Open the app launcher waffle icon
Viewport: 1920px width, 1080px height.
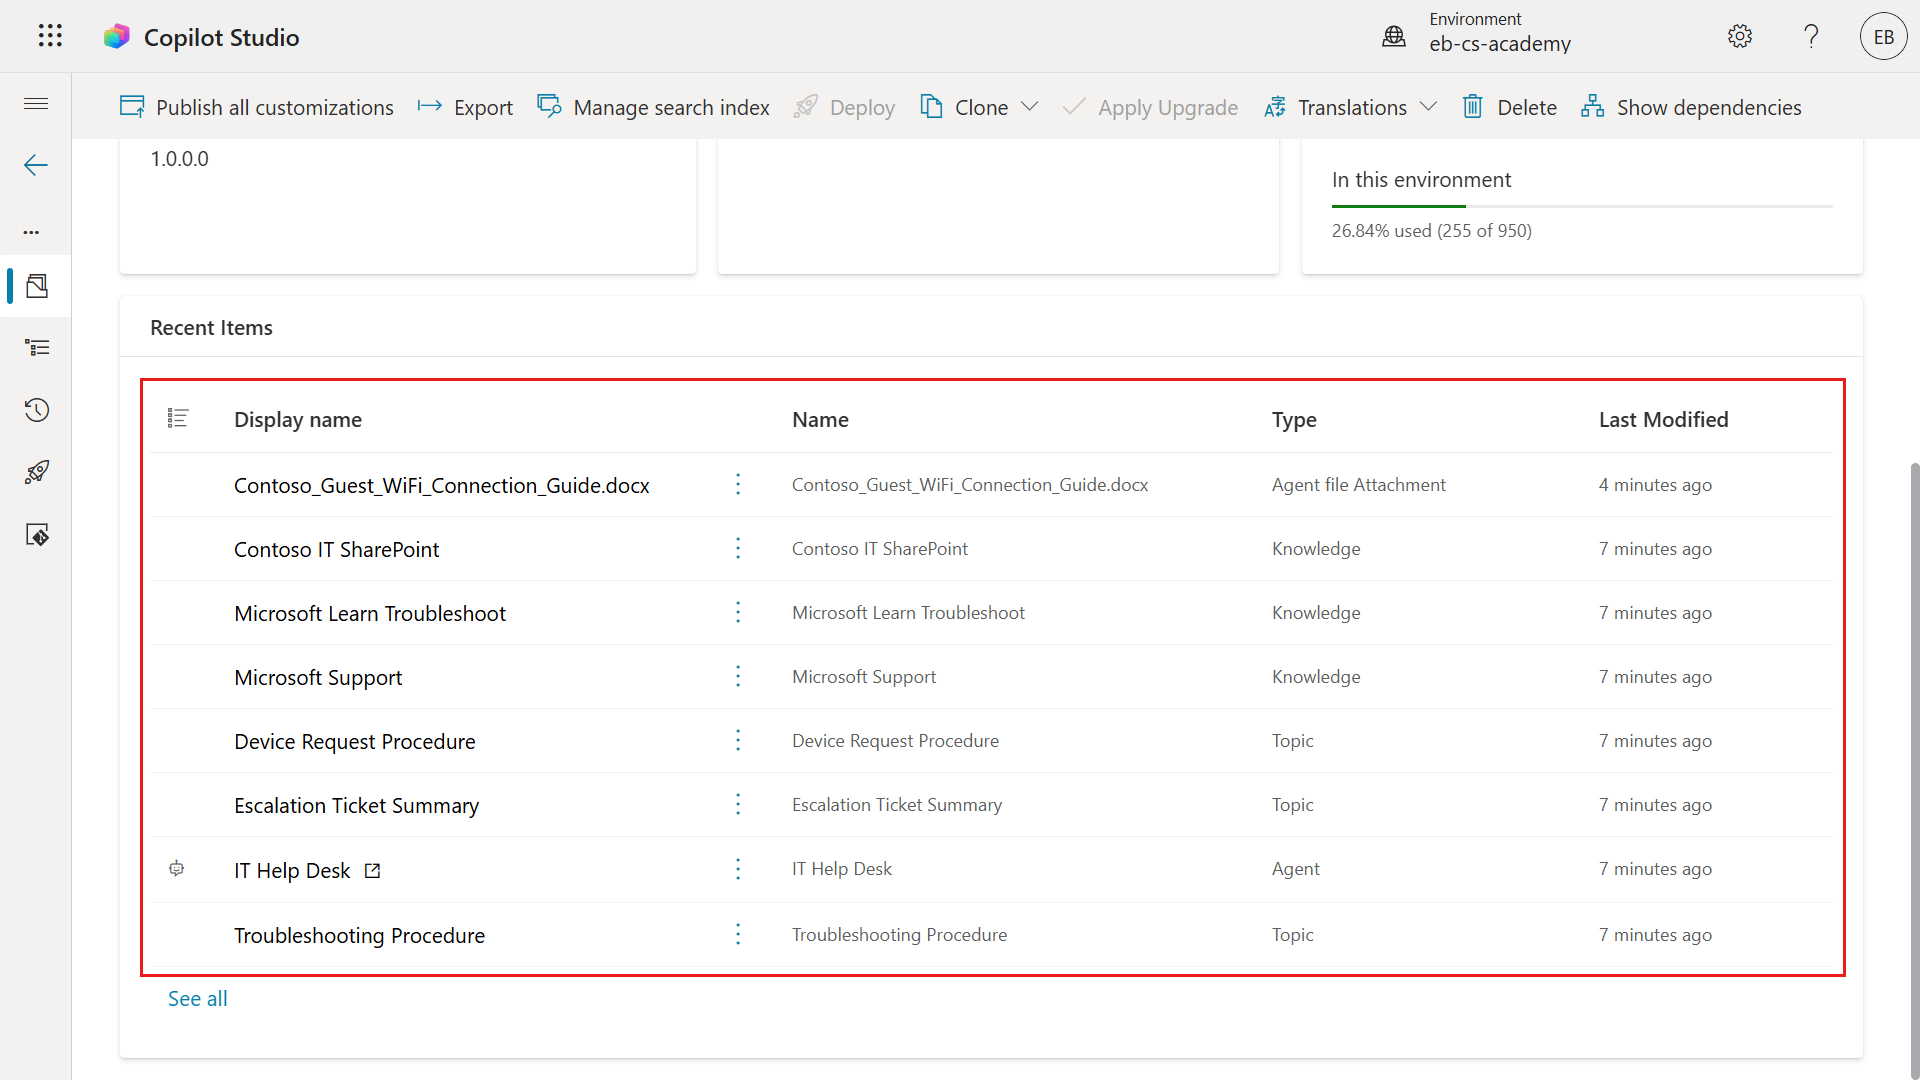click(50, 37)
